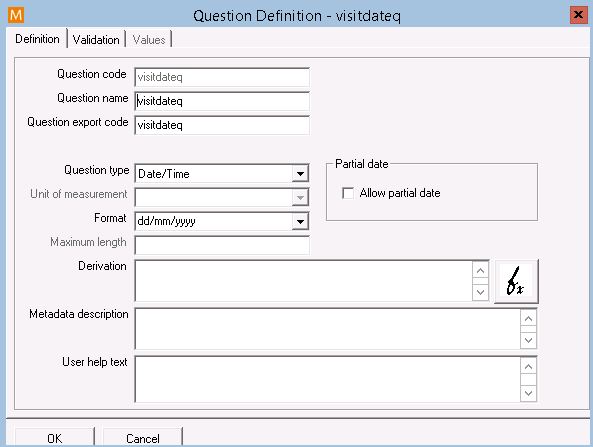Click the Cancel button

143,438
